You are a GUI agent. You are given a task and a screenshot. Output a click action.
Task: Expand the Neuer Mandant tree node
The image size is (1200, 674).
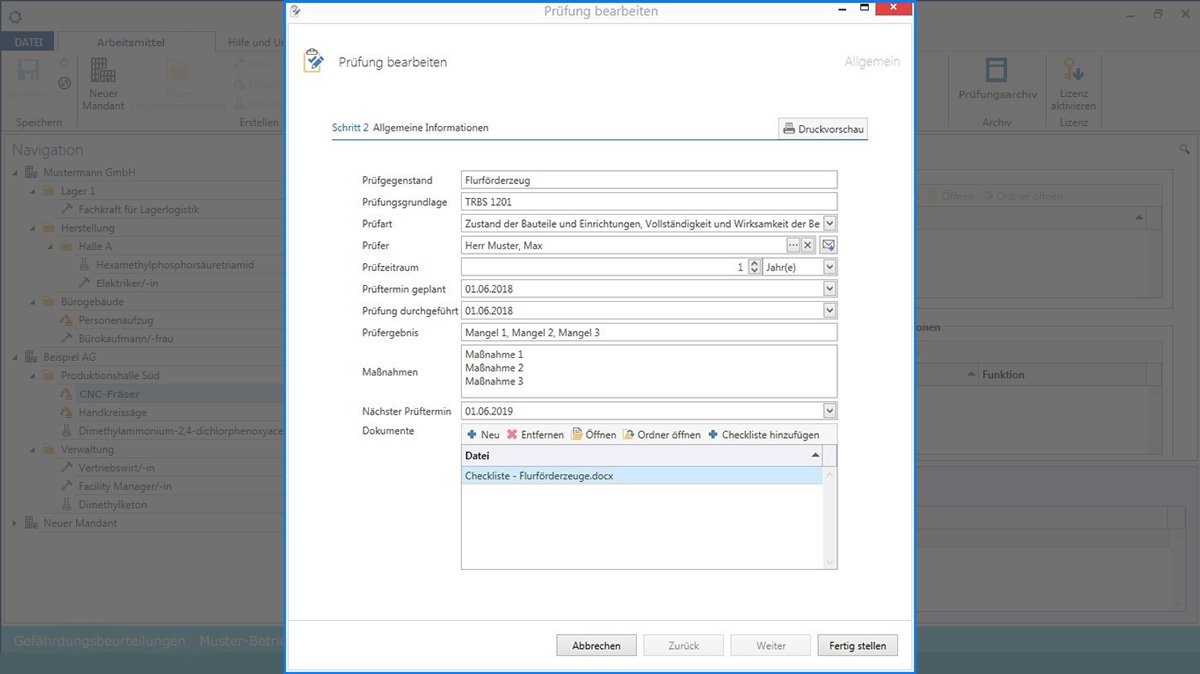[x=15, y=523]
